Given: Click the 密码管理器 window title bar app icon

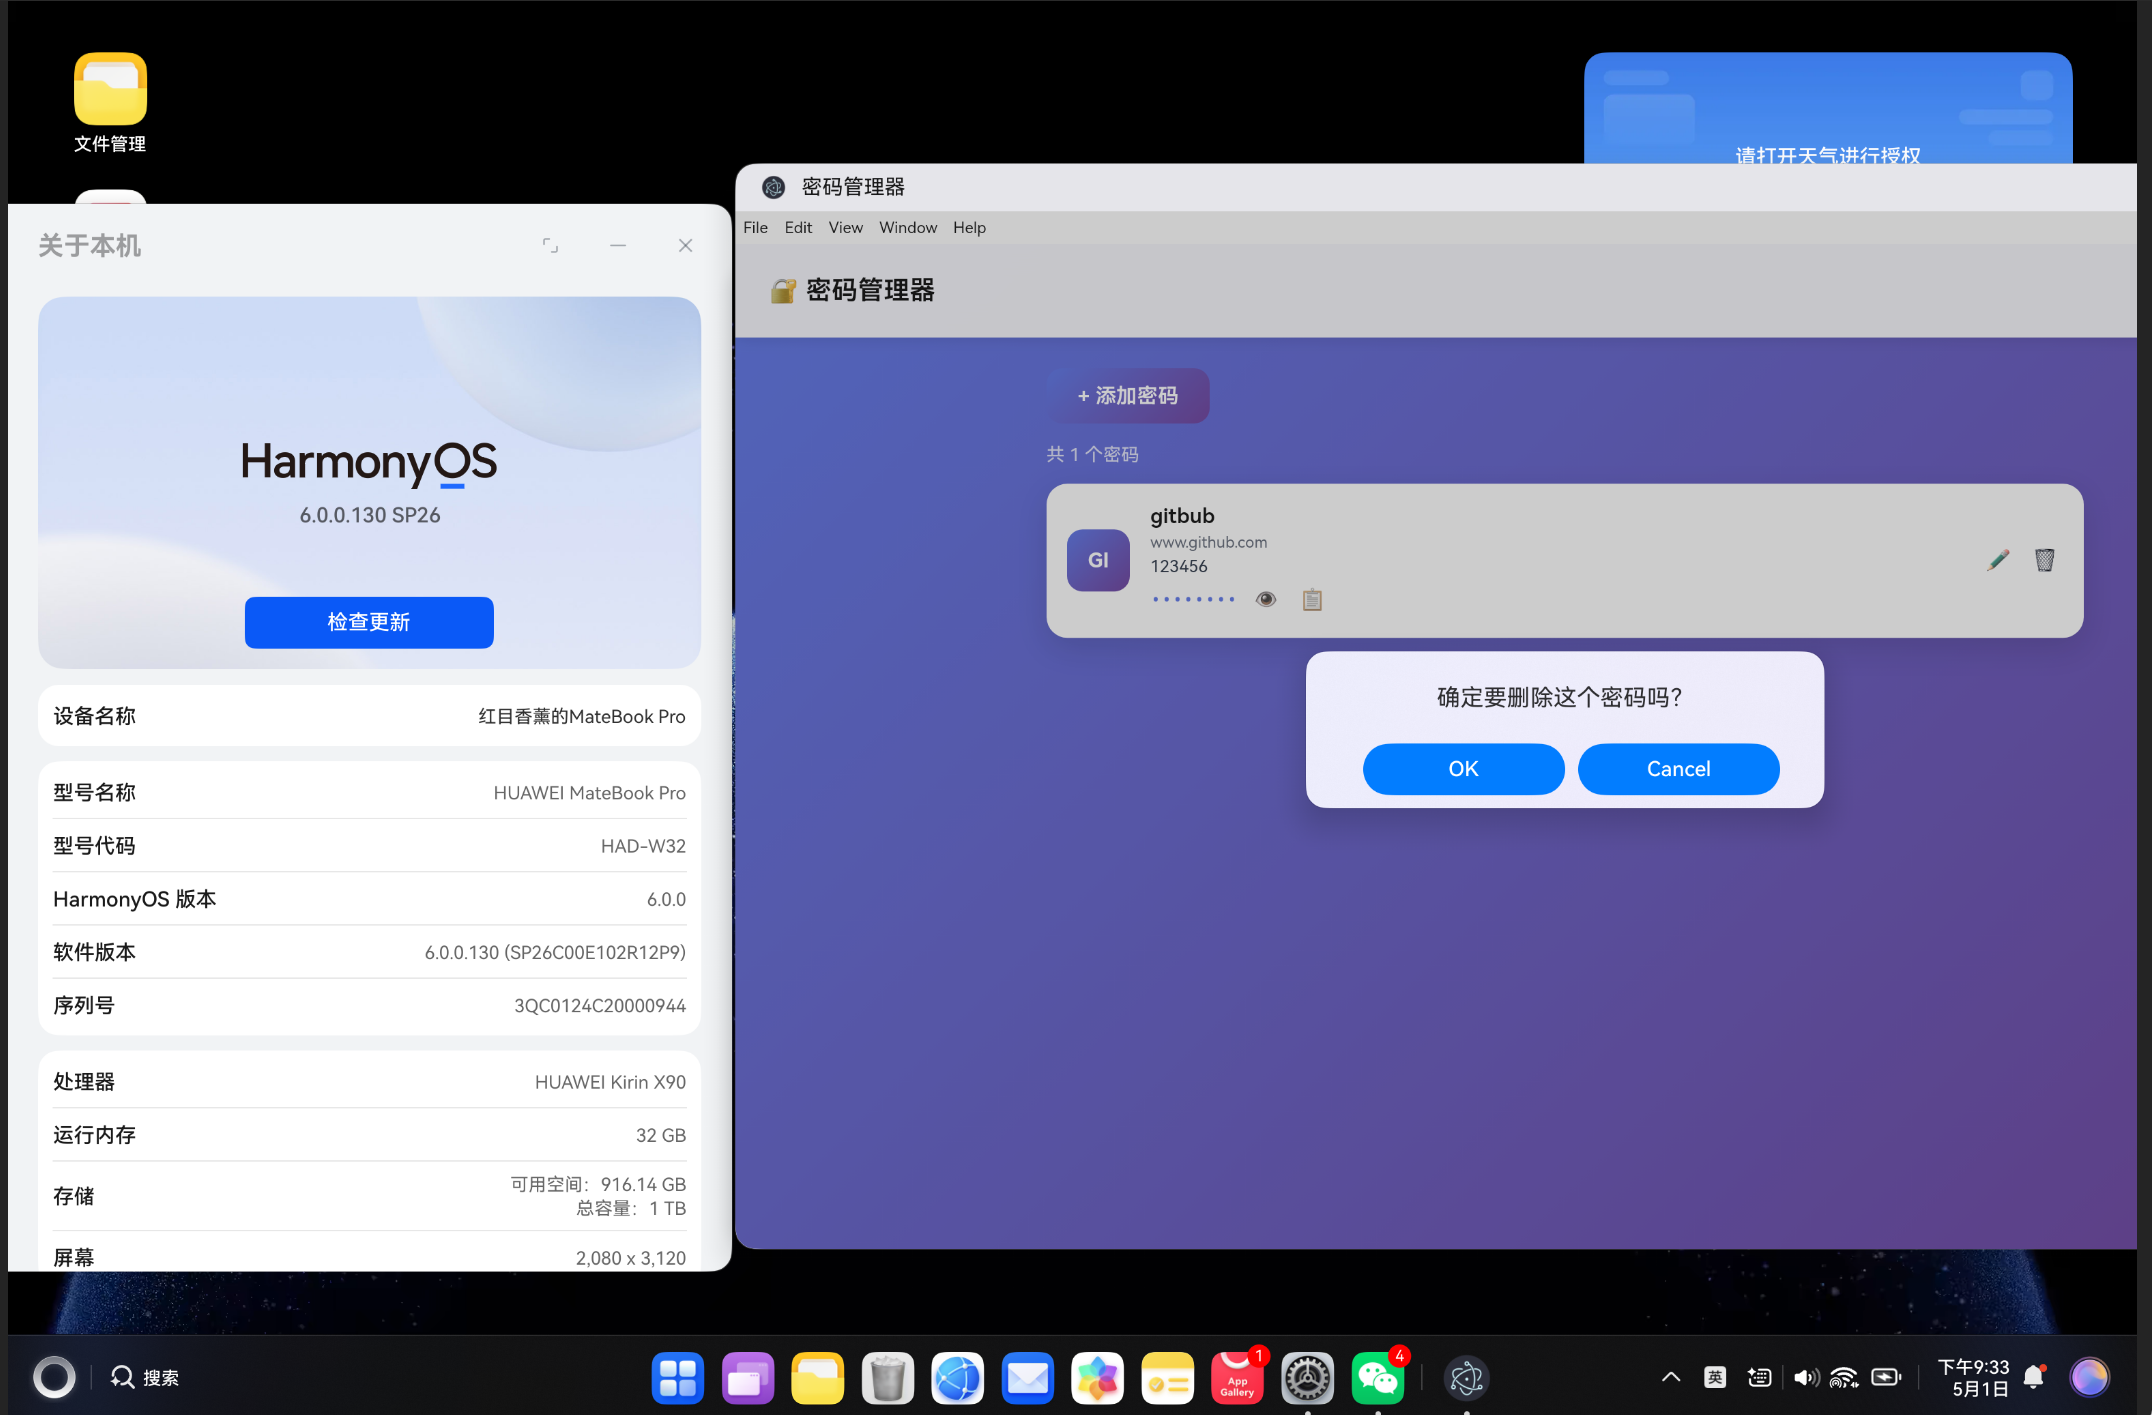Looking at the screenshot, I should [773, 187].
